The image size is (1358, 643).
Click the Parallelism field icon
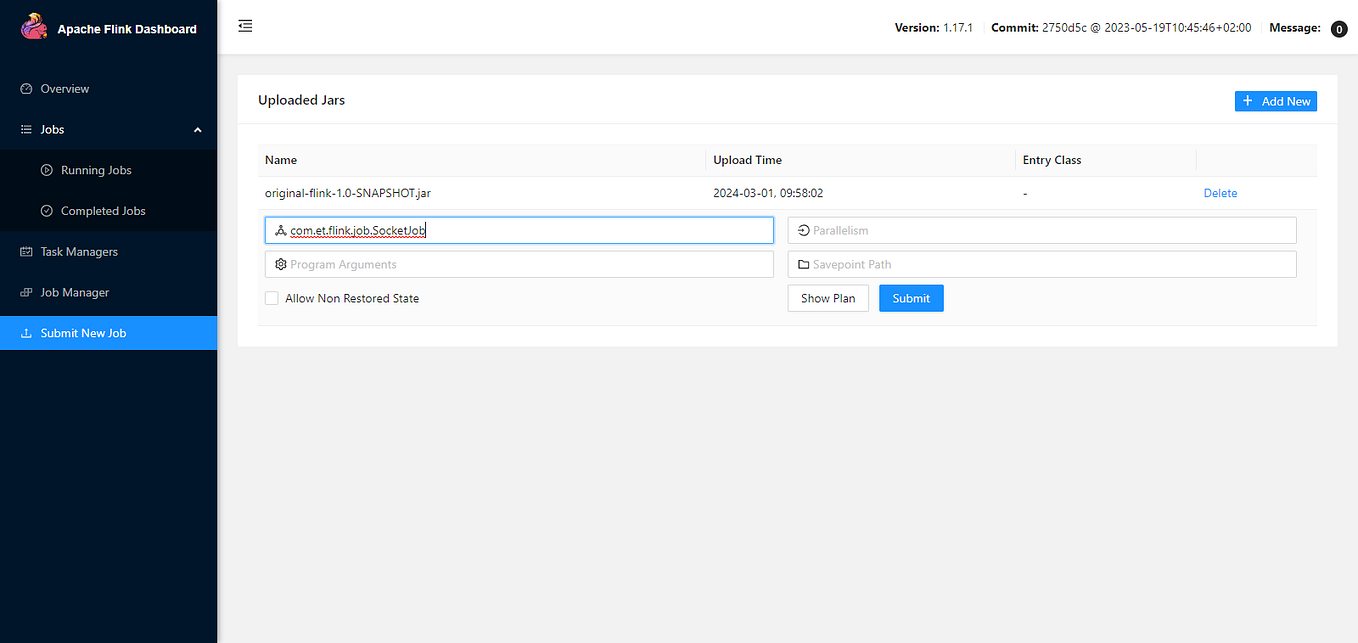801,230
